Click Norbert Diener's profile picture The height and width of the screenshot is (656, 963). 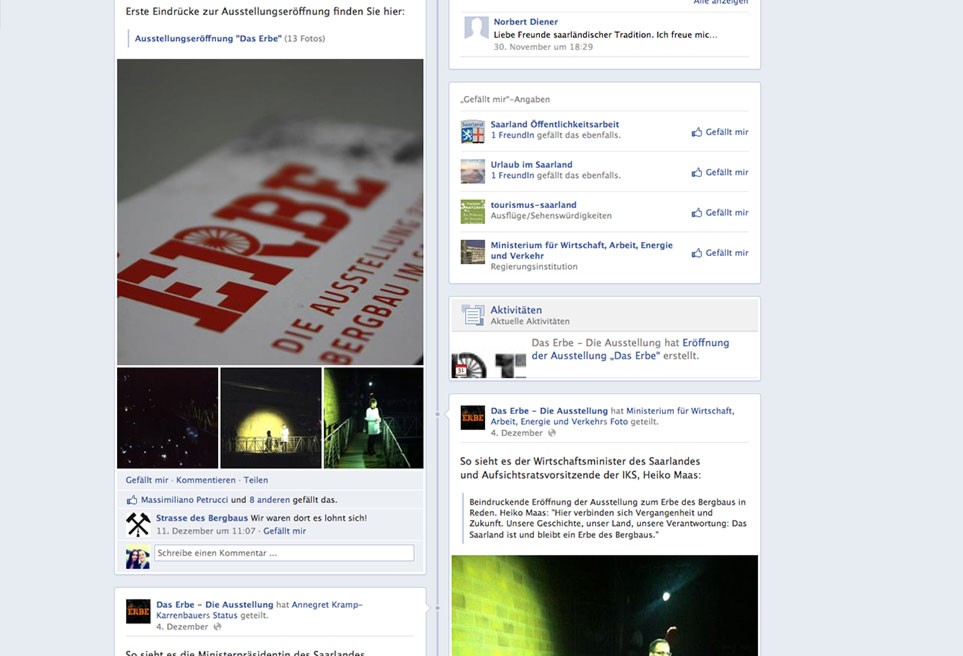click(476, 28)
